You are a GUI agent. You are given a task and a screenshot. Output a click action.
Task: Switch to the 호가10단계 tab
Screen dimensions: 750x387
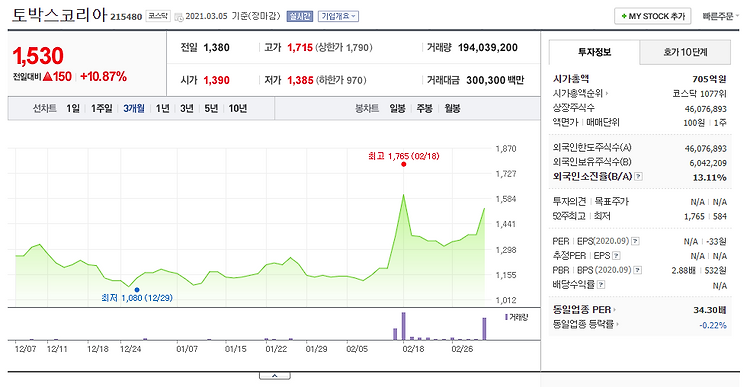(685, 52)
